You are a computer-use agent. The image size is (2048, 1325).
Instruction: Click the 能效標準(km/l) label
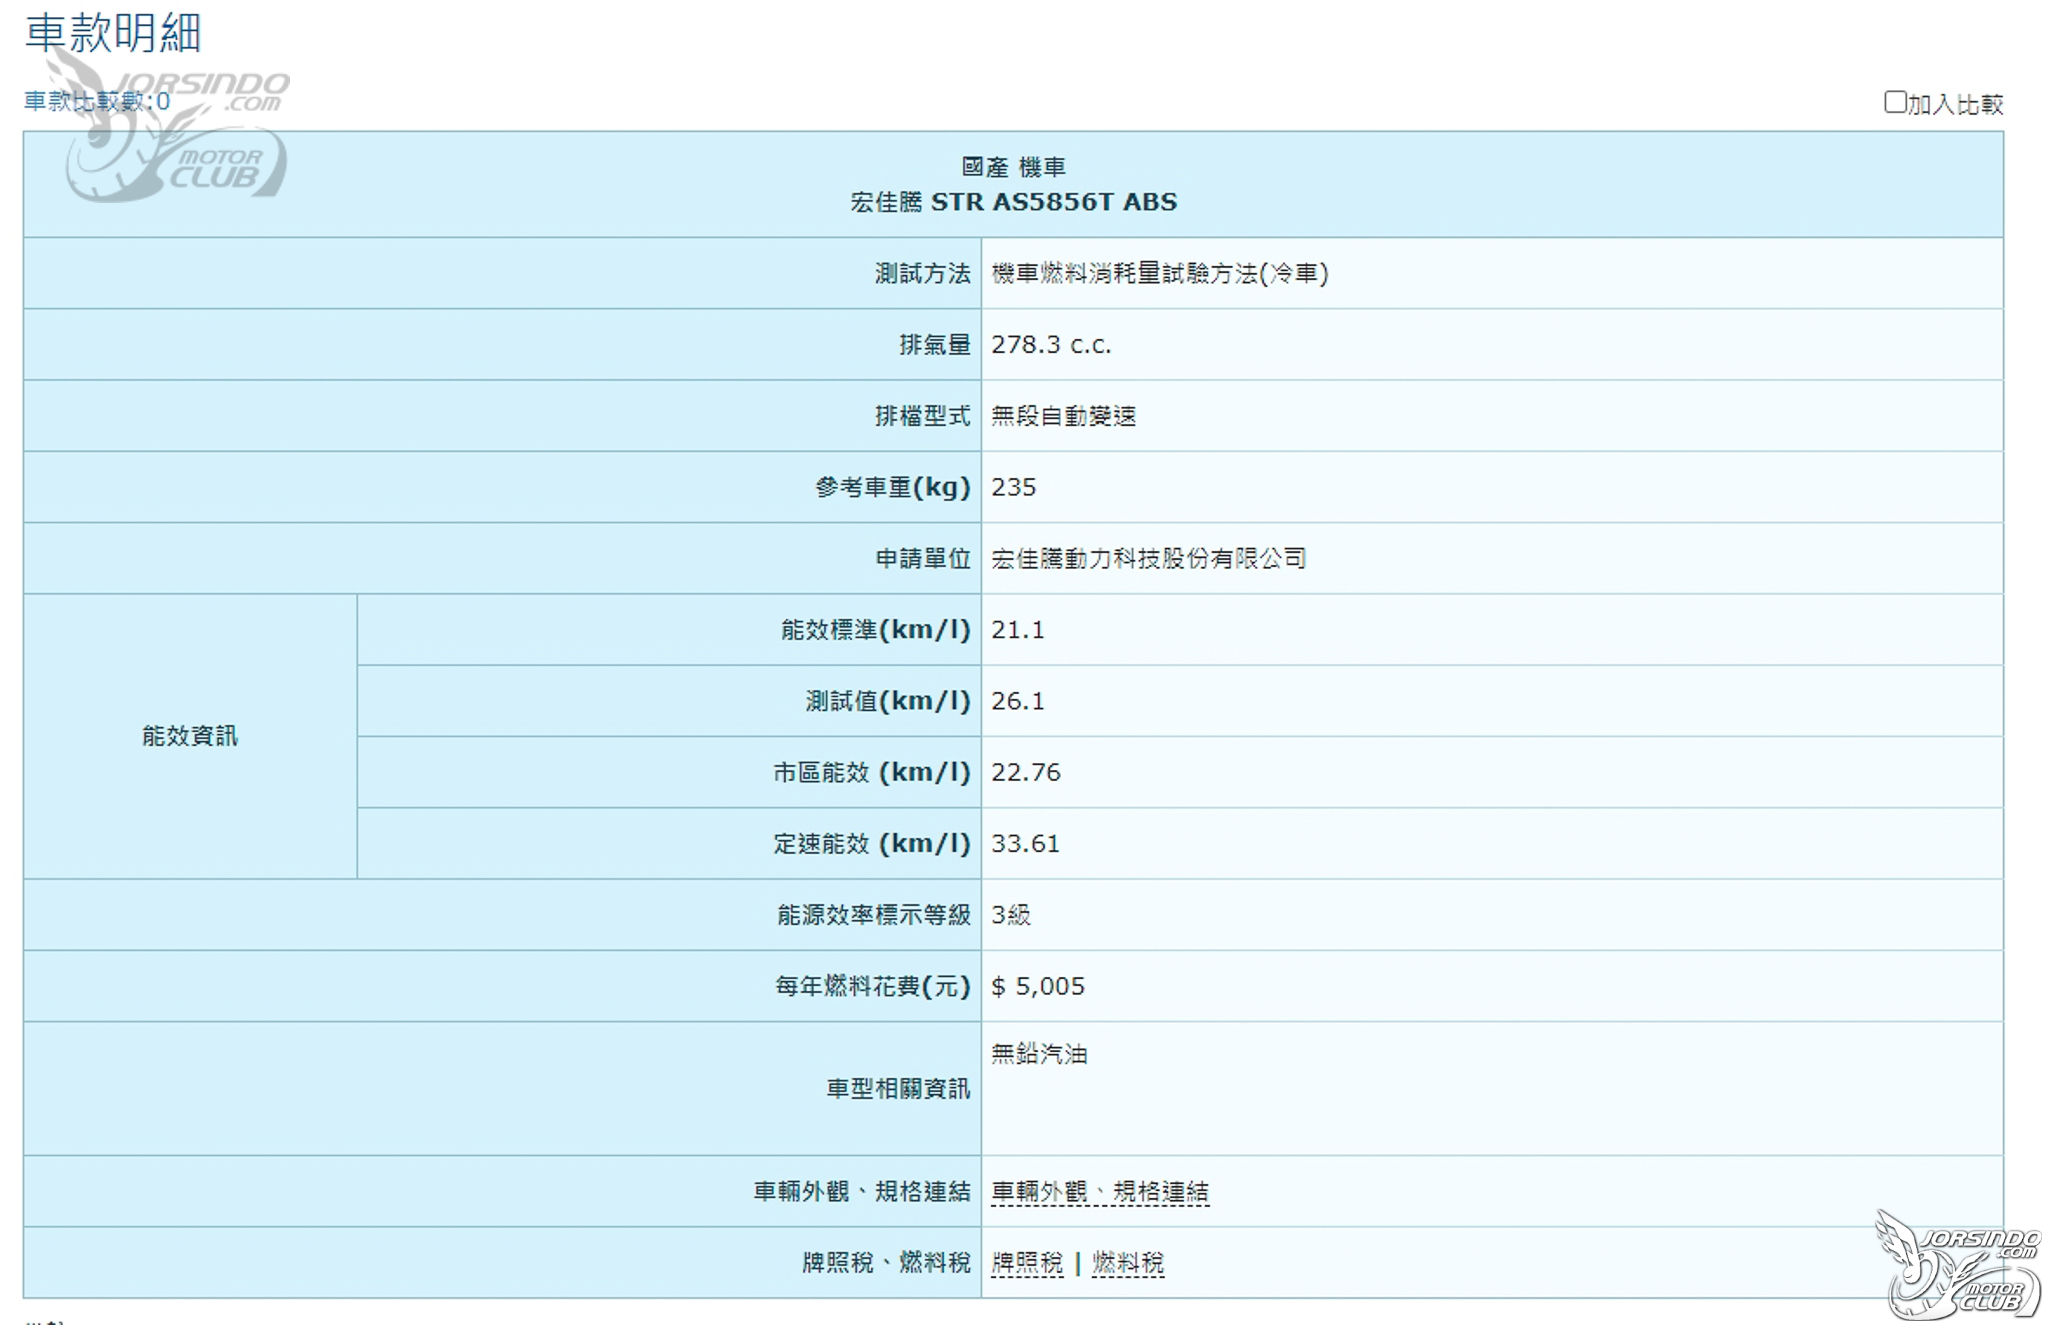tap(875, 630)
